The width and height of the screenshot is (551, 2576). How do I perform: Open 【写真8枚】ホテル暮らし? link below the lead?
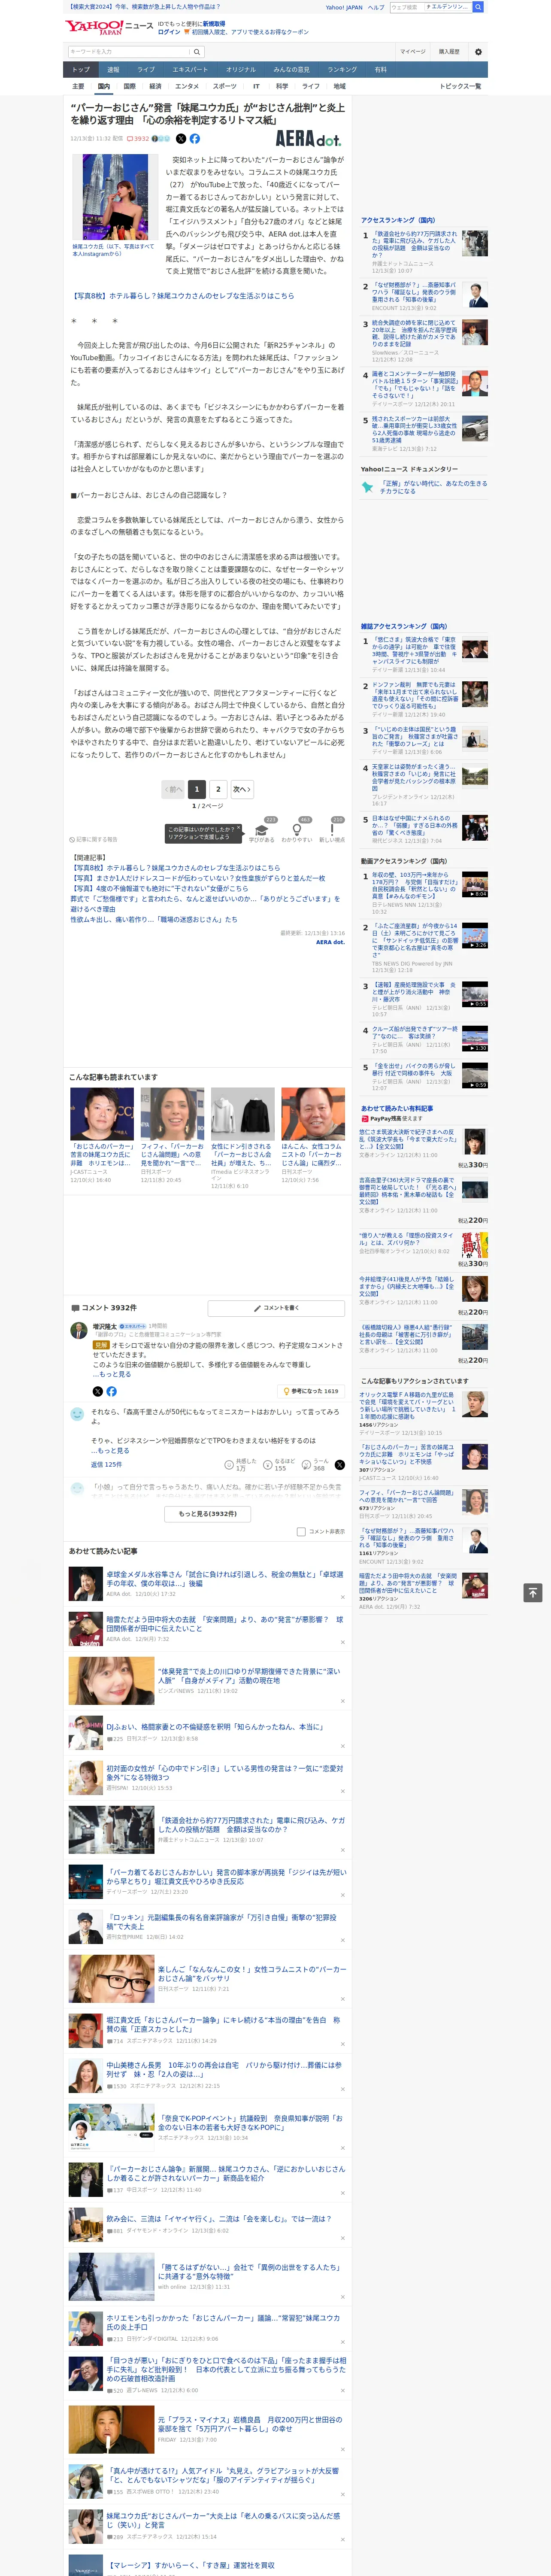182,296
